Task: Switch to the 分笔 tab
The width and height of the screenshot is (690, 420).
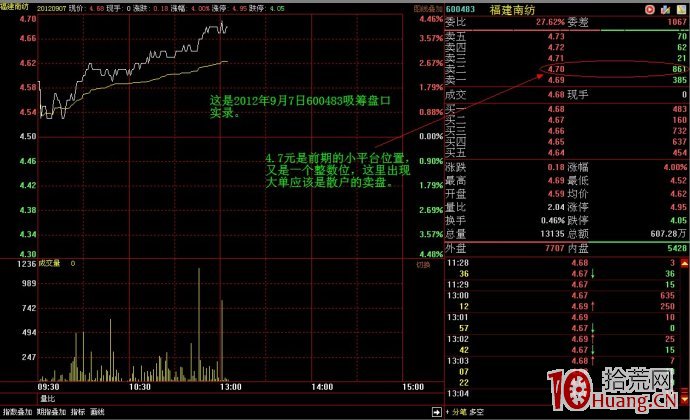Action: [459, 412]
